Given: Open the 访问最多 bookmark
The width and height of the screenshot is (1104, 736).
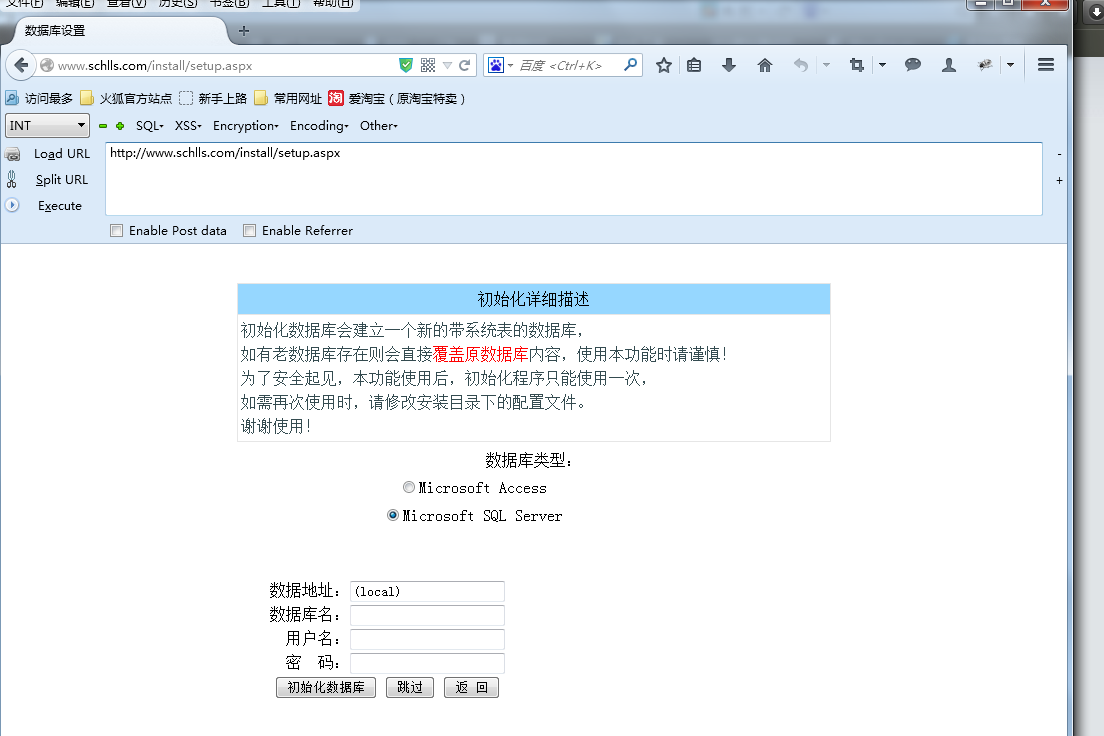Looking at the screenshot, I should (x=39, y=99).
